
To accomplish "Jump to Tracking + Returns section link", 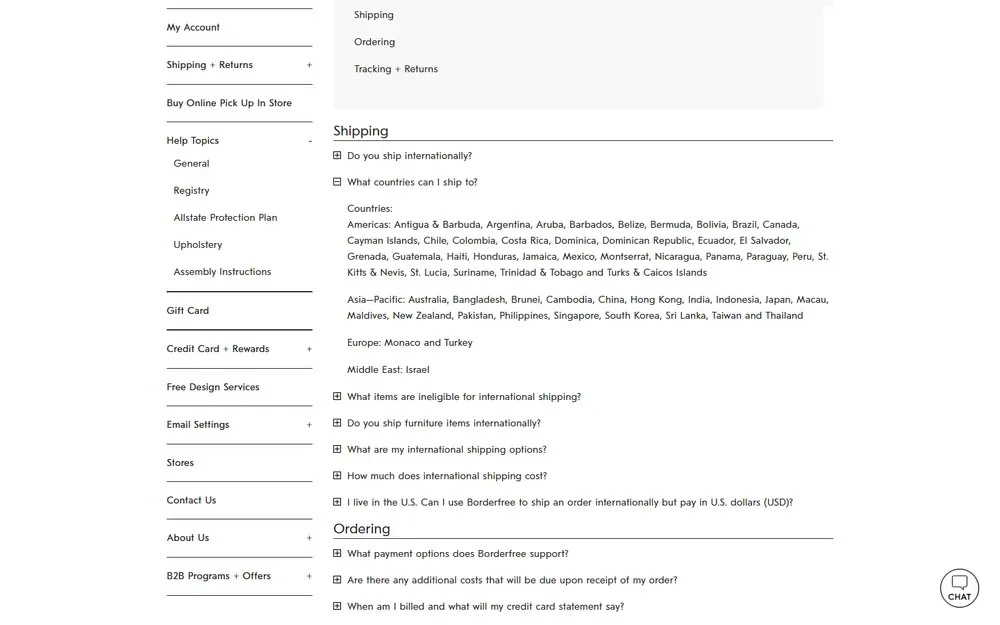I will click(x=396, y=69).
